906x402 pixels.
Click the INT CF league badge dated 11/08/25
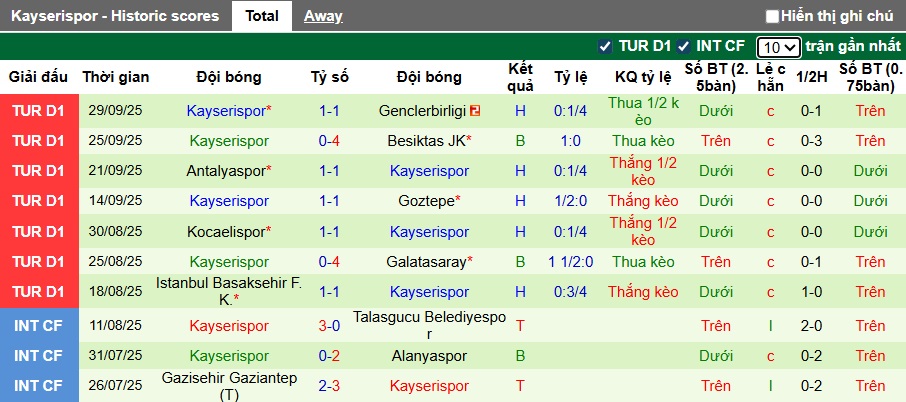point(39,325)
